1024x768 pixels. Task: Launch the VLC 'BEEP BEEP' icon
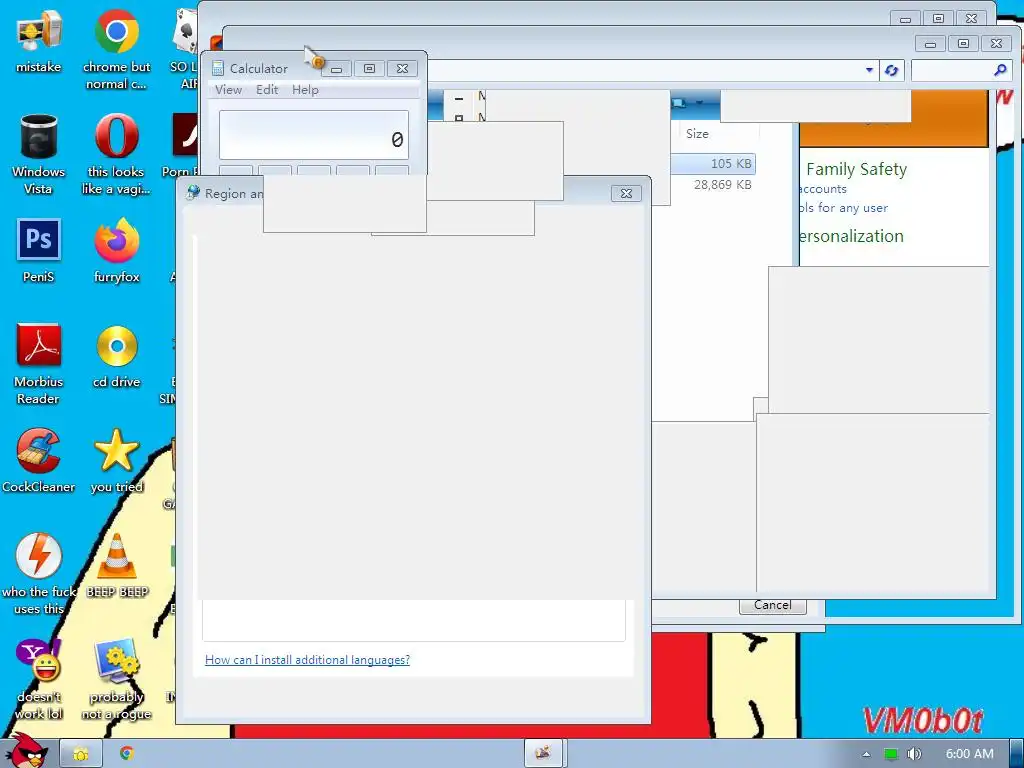coord(117,566)
